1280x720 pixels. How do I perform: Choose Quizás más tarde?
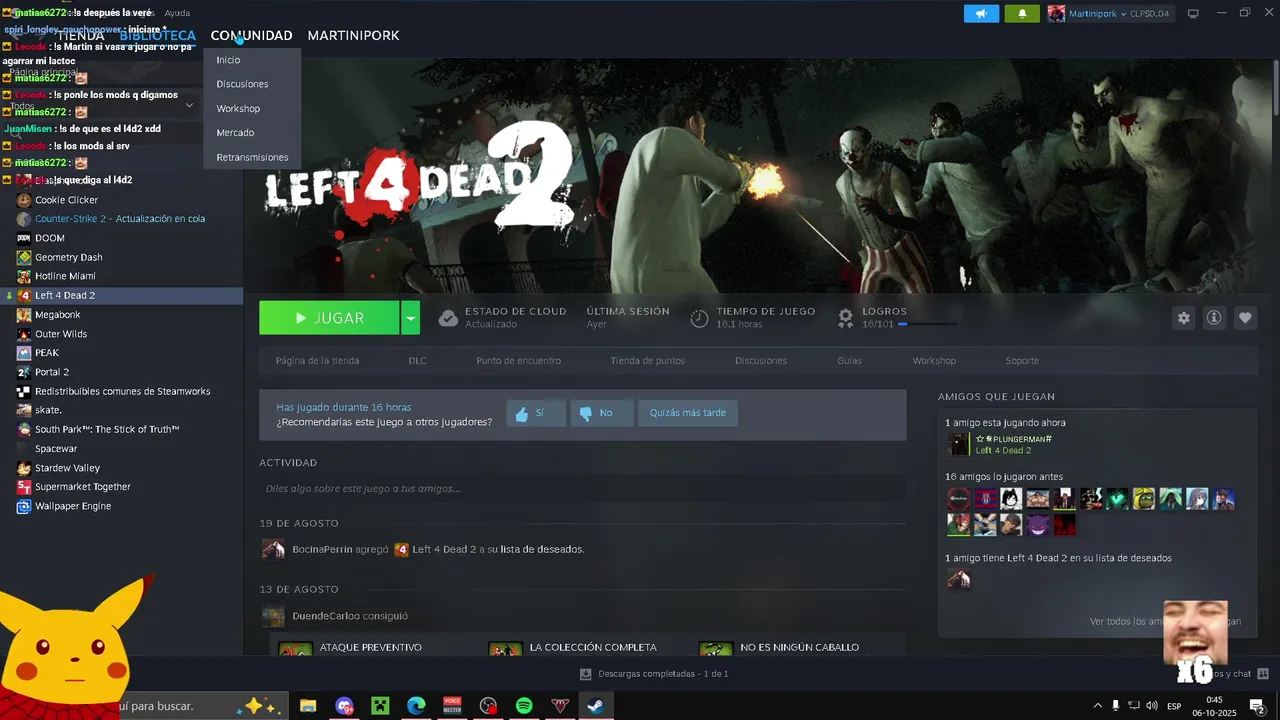[688, 413]
